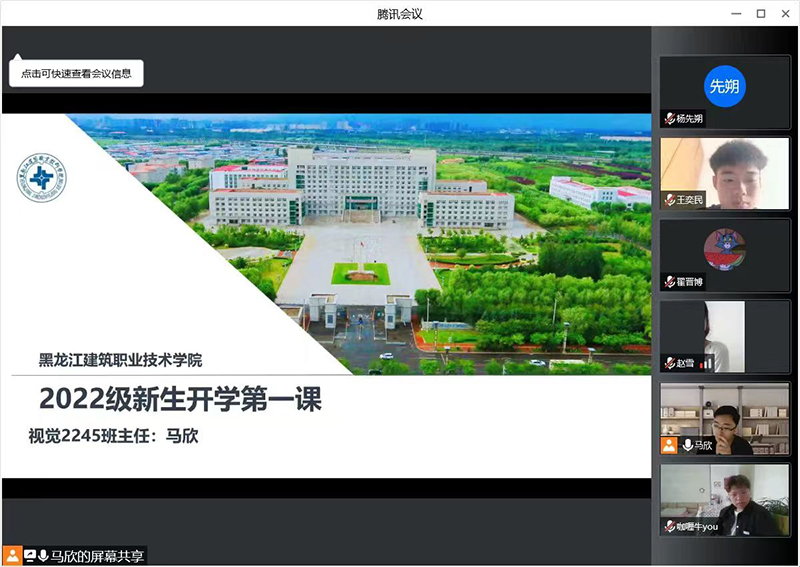Open 杨先朔 participant video tile

[x=724, y=92]
